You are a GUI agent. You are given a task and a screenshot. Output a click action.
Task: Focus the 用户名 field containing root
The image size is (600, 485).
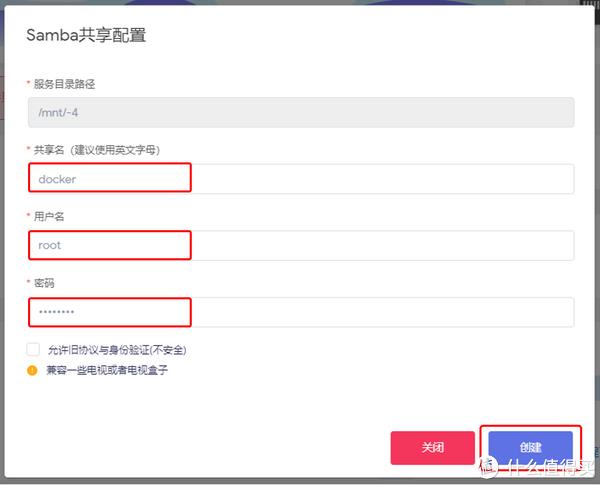[301, 245]
